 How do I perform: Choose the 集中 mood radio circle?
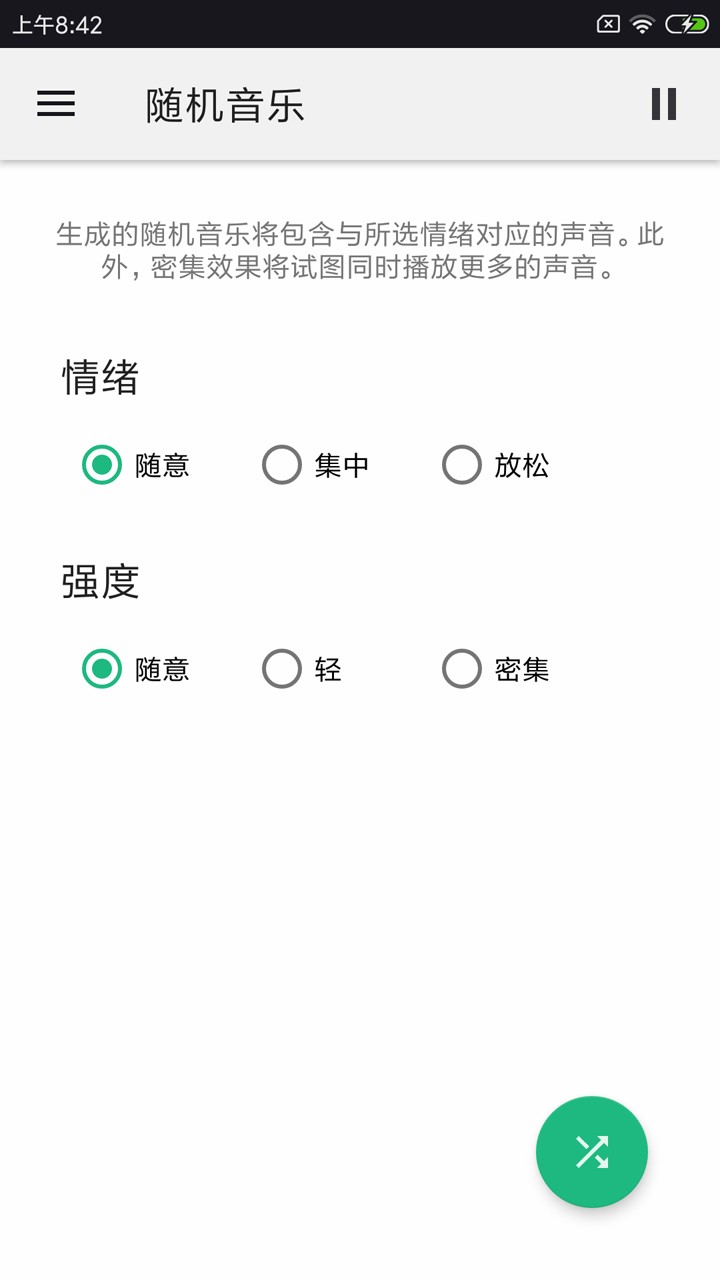(282, 465)
